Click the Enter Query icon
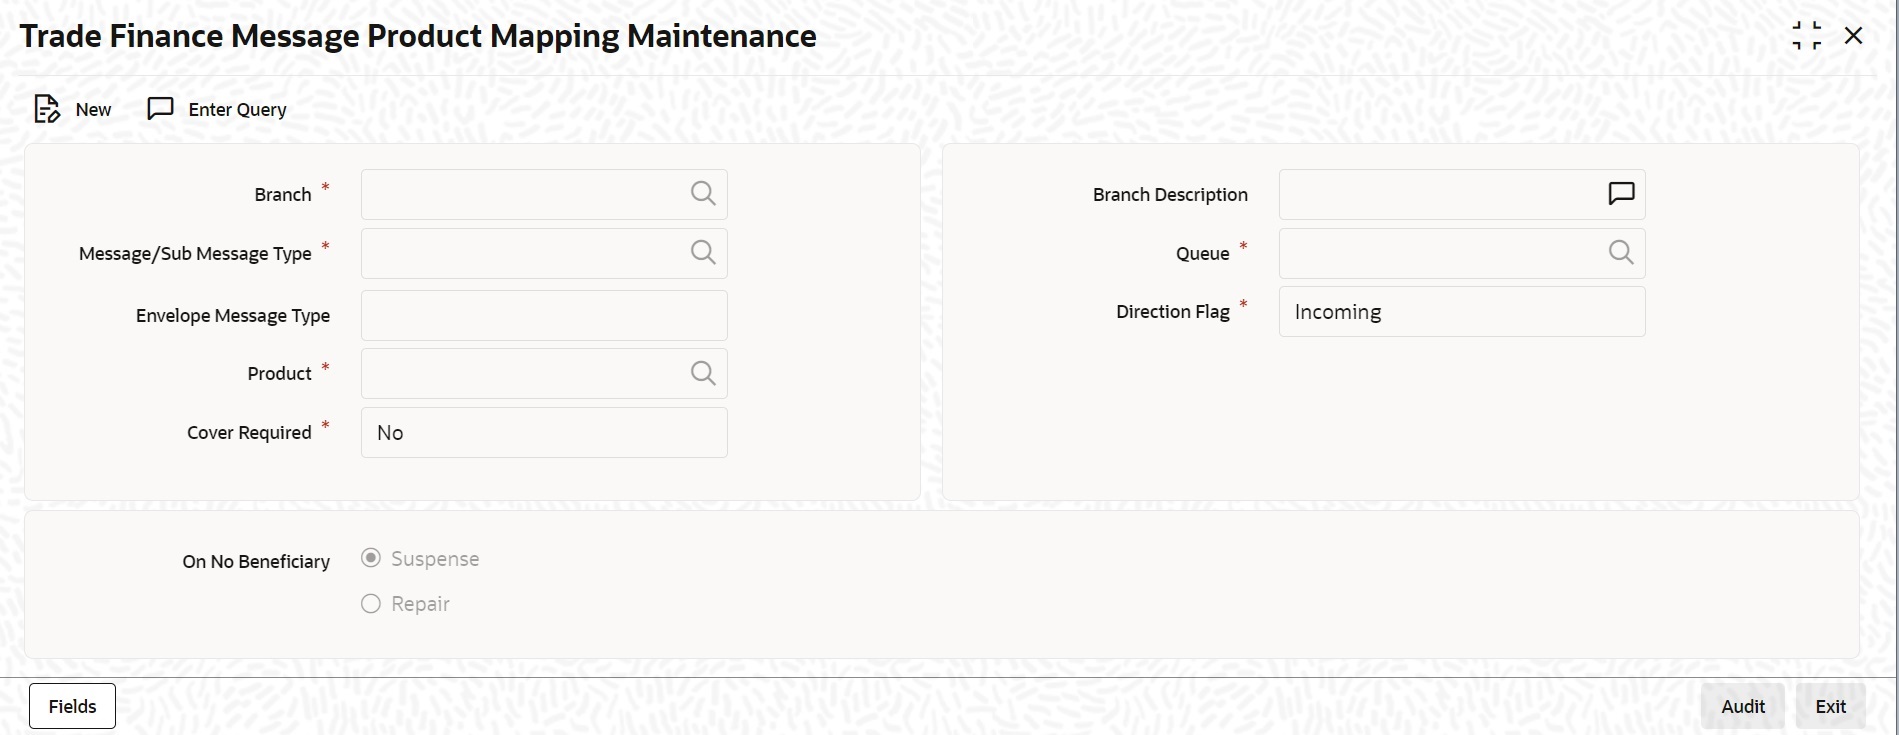Viewport: 1899px width, 735px height. click(160, 109)
